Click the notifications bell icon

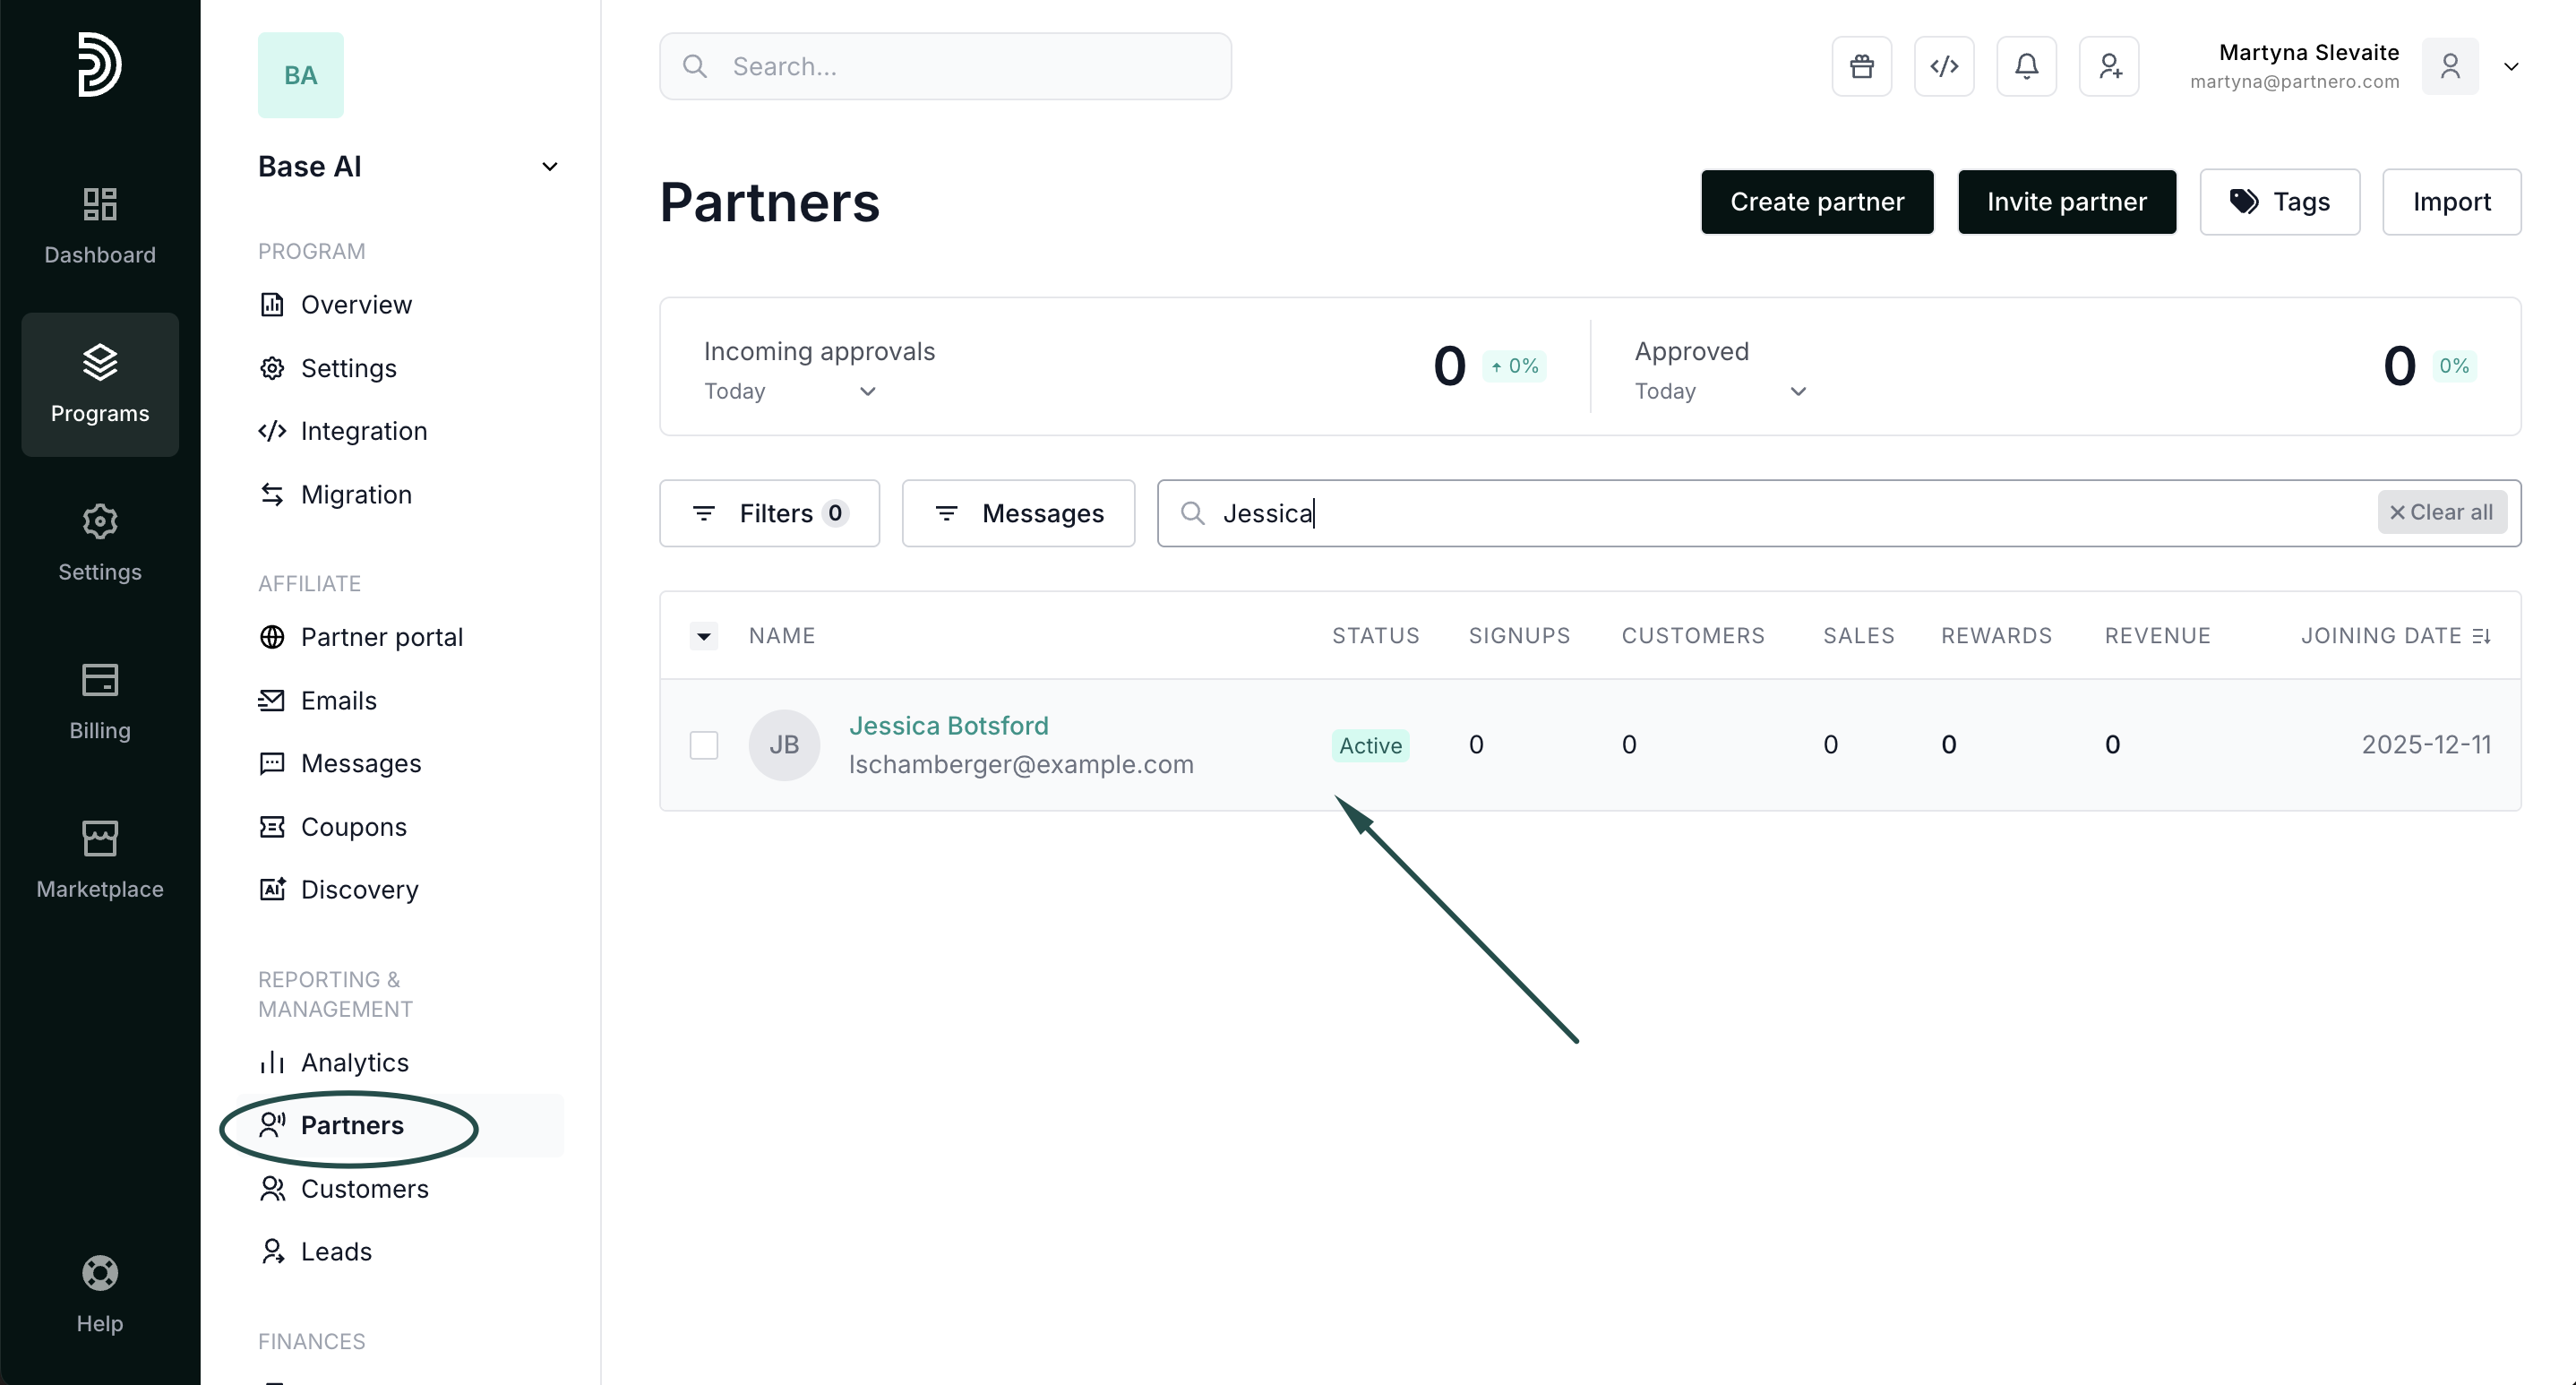point(2026,67)
